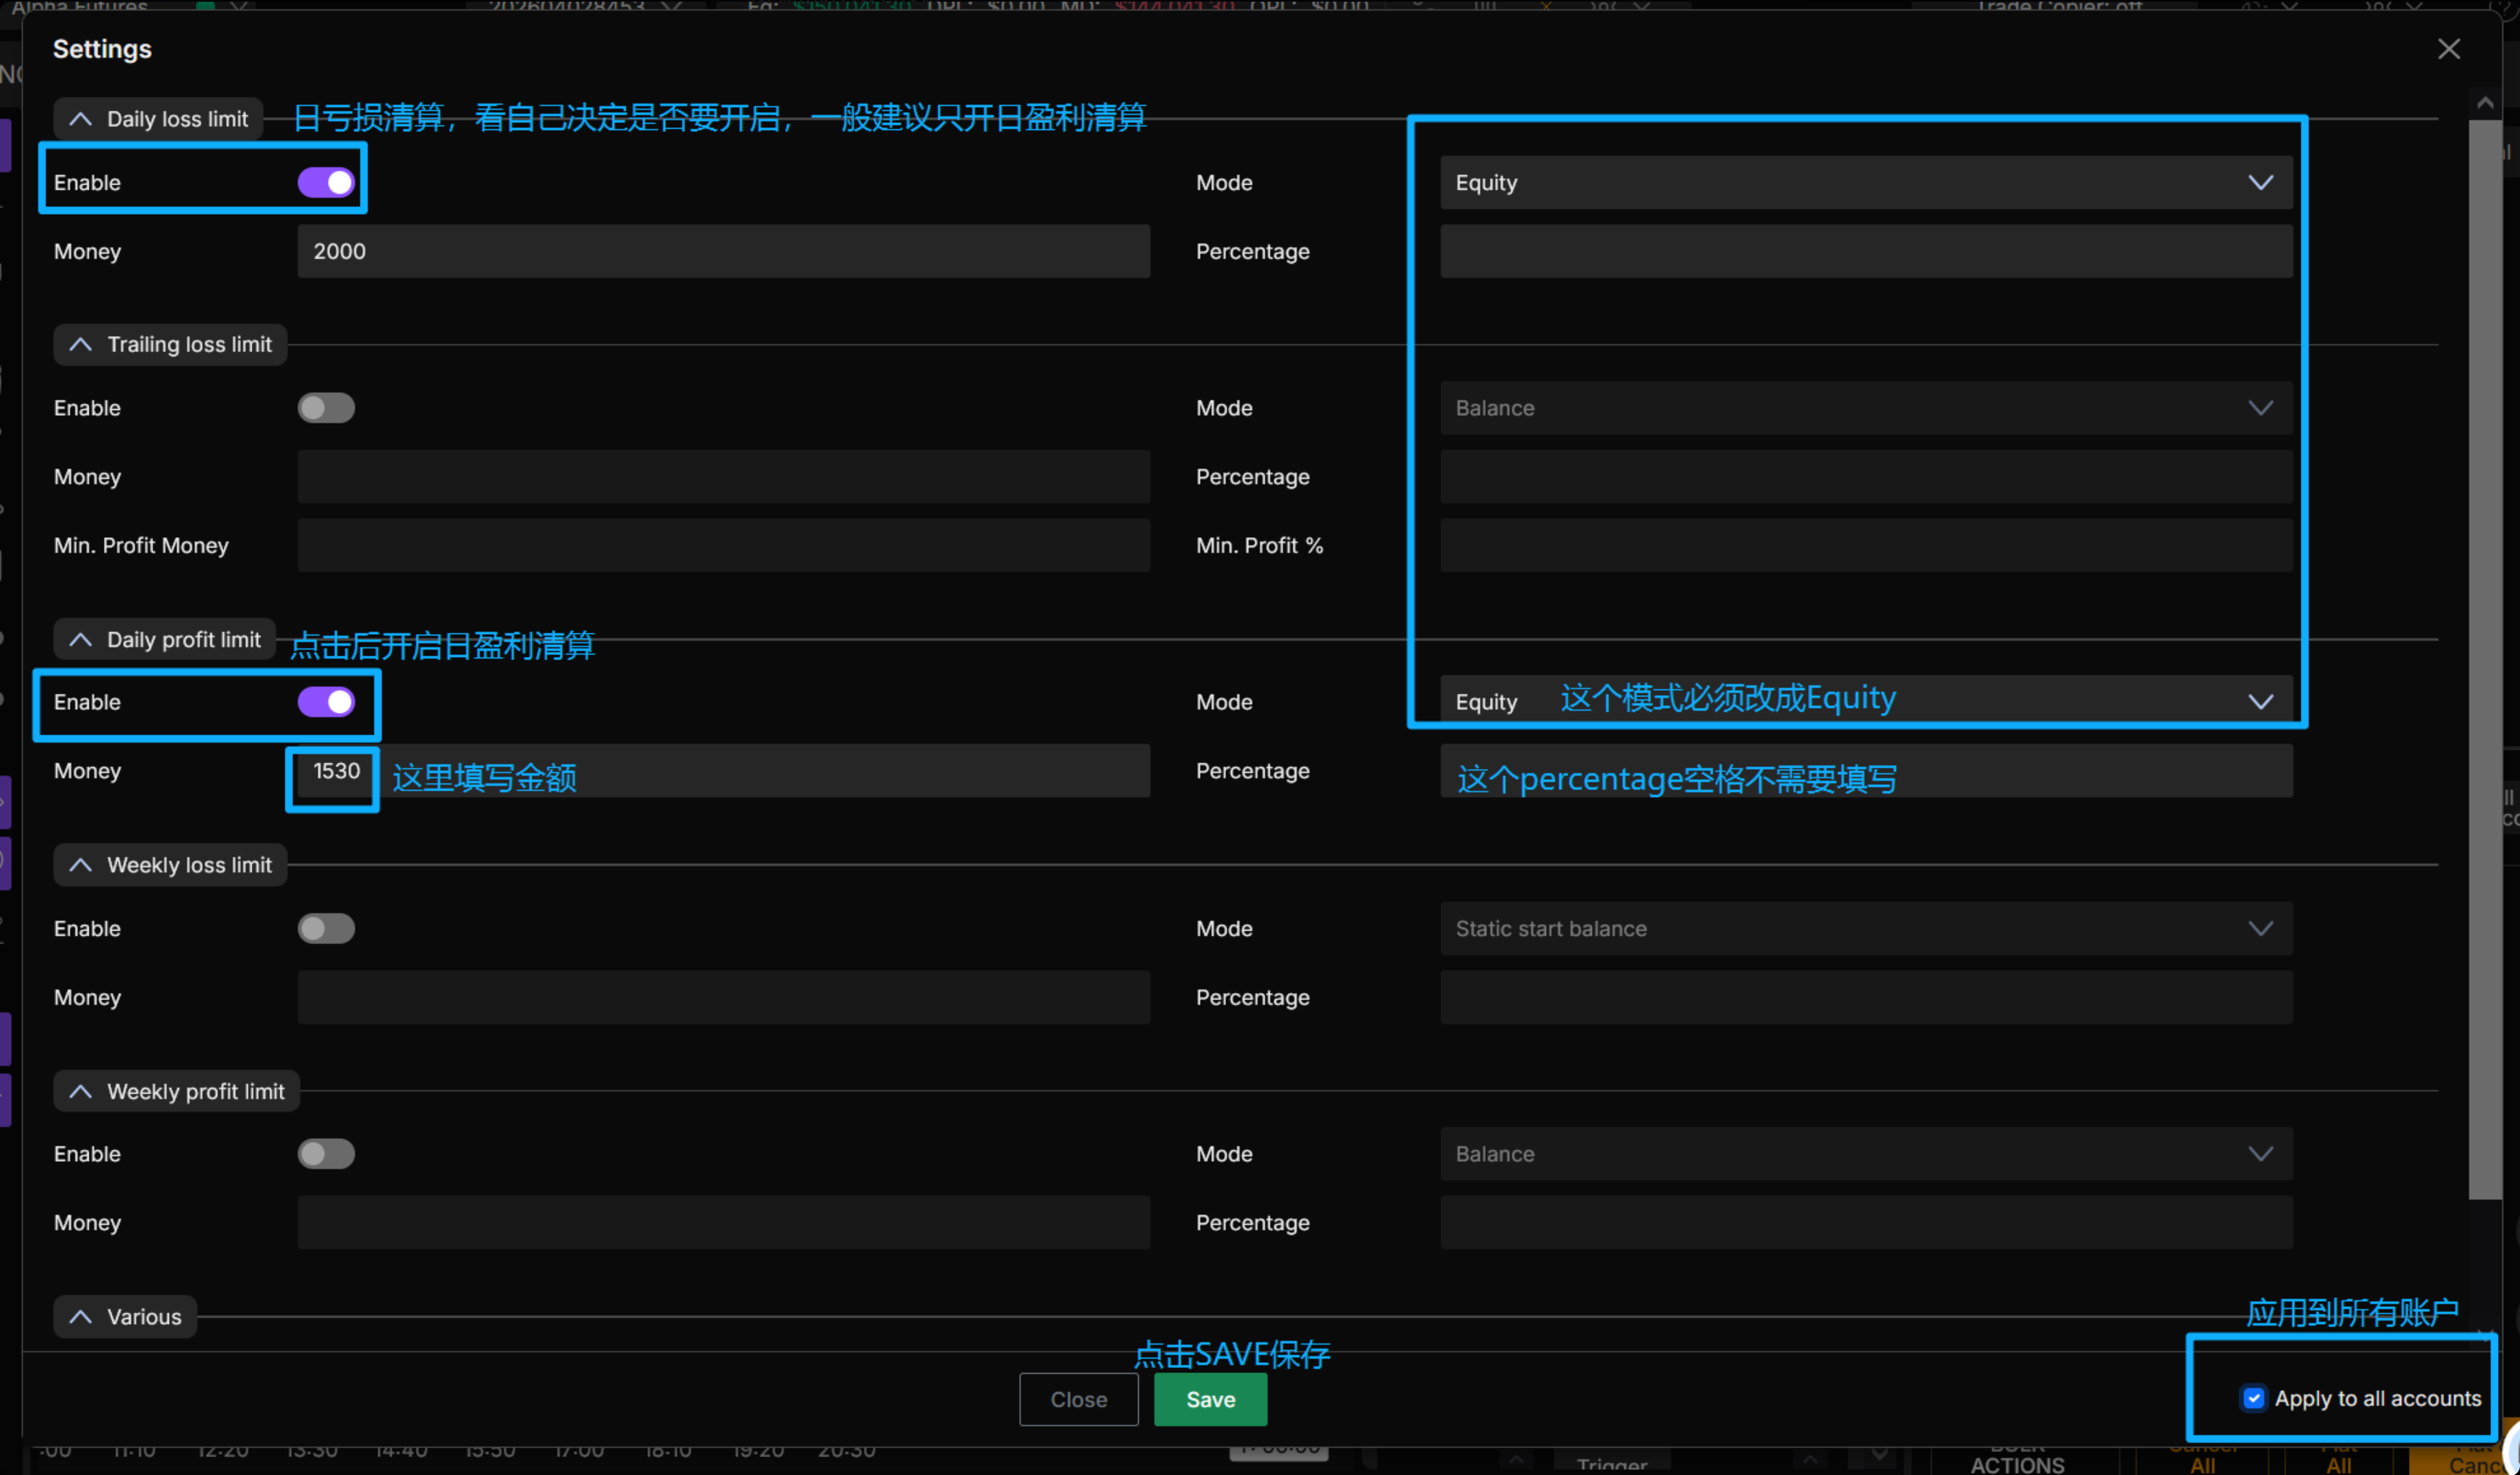Enable the Weekly loss limit switch
This screenshot has width=2520, height=1475.
point(326,928)
